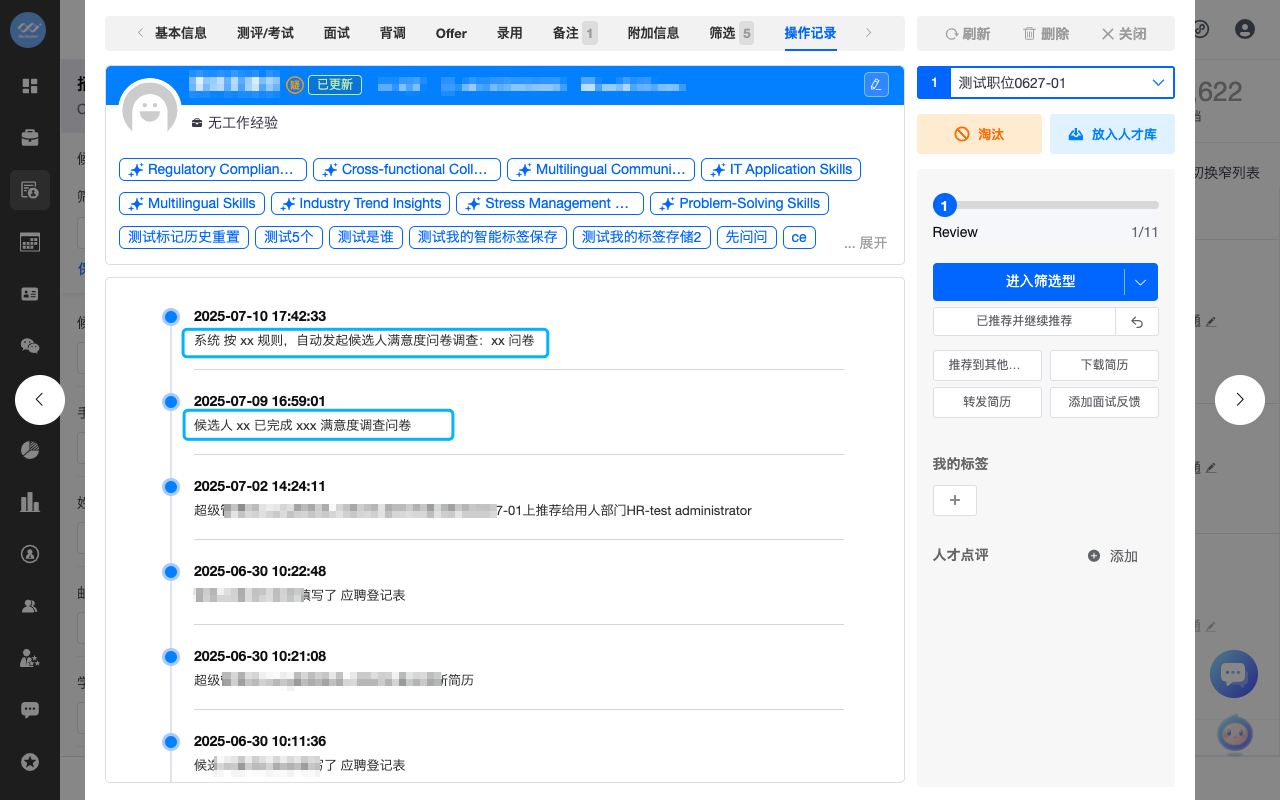
Task: Open the robot assistant floating icon
Action: (1235, 734)
